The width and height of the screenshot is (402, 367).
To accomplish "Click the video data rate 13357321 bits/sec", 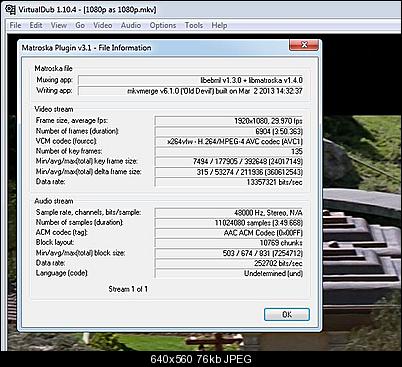I will (x=229, y=182).
